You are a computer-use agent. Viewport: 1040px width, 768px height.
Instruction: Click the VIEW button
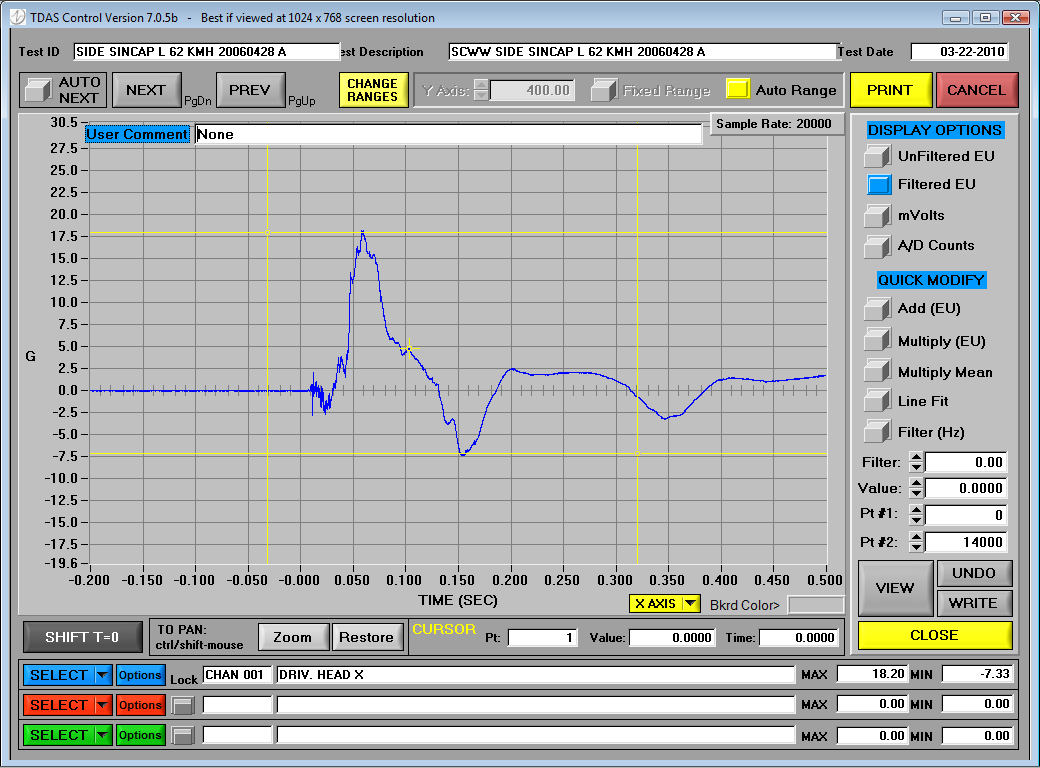point(895,588)
